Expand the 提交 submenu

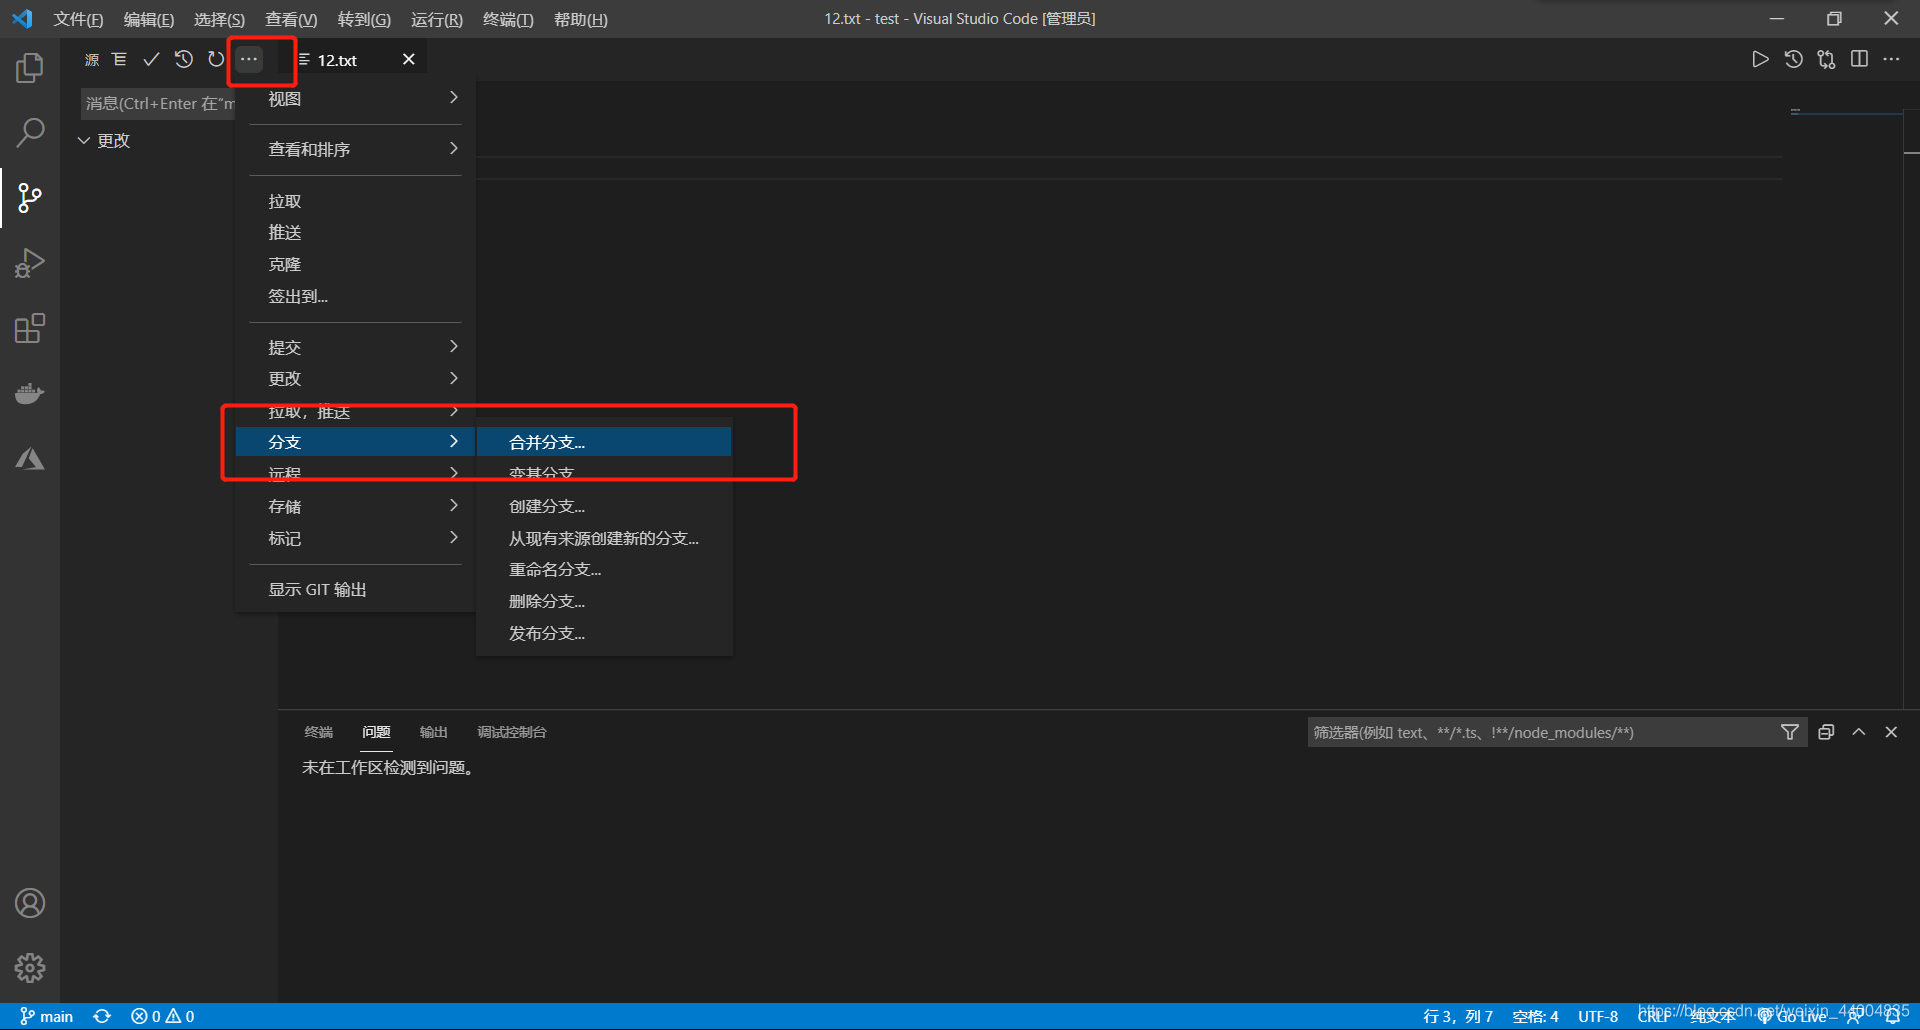tap(355, 347)
